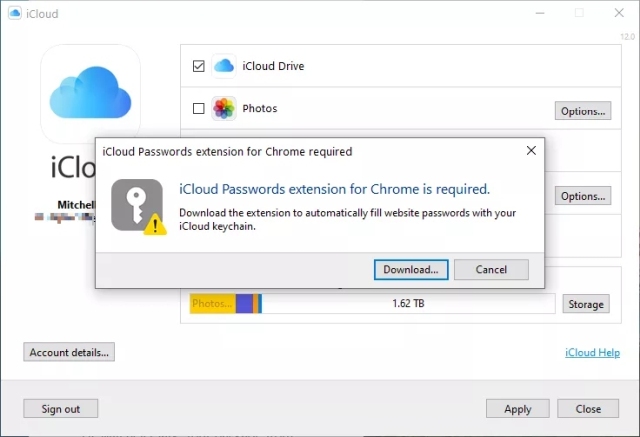
Task: Open Account details
Action: [x=69, y=352]
